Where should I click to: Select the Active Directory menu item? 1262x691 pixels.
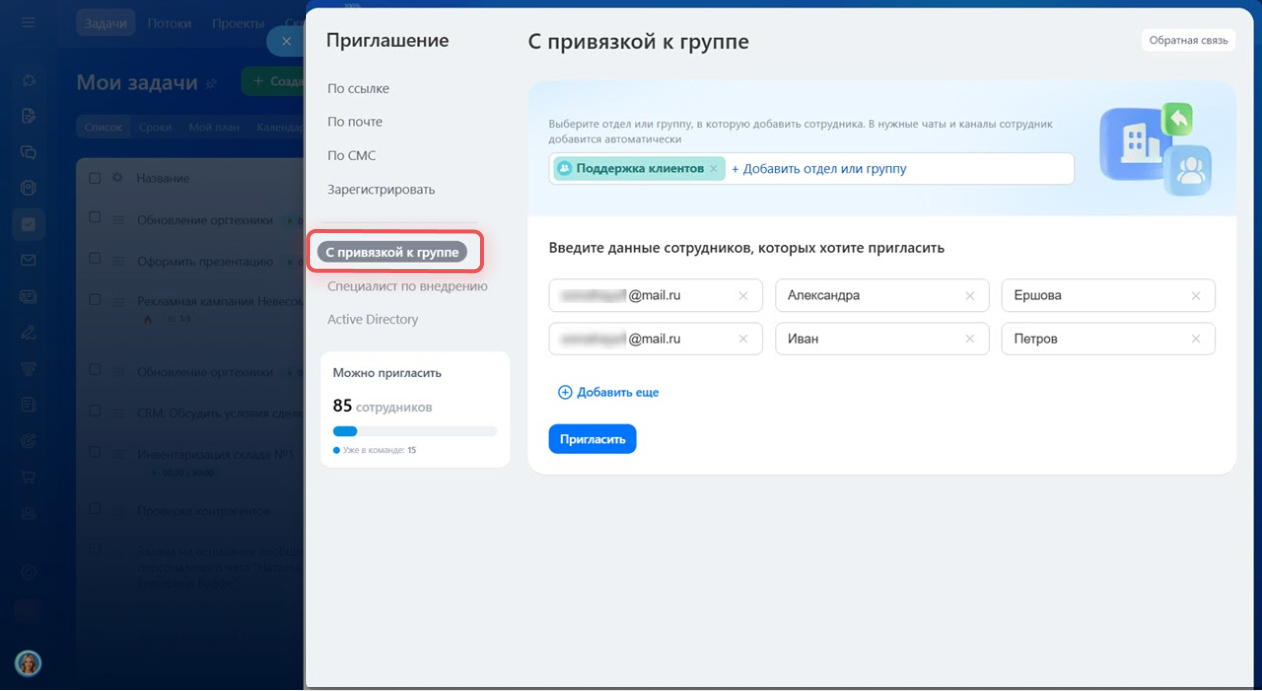point(372,320)
